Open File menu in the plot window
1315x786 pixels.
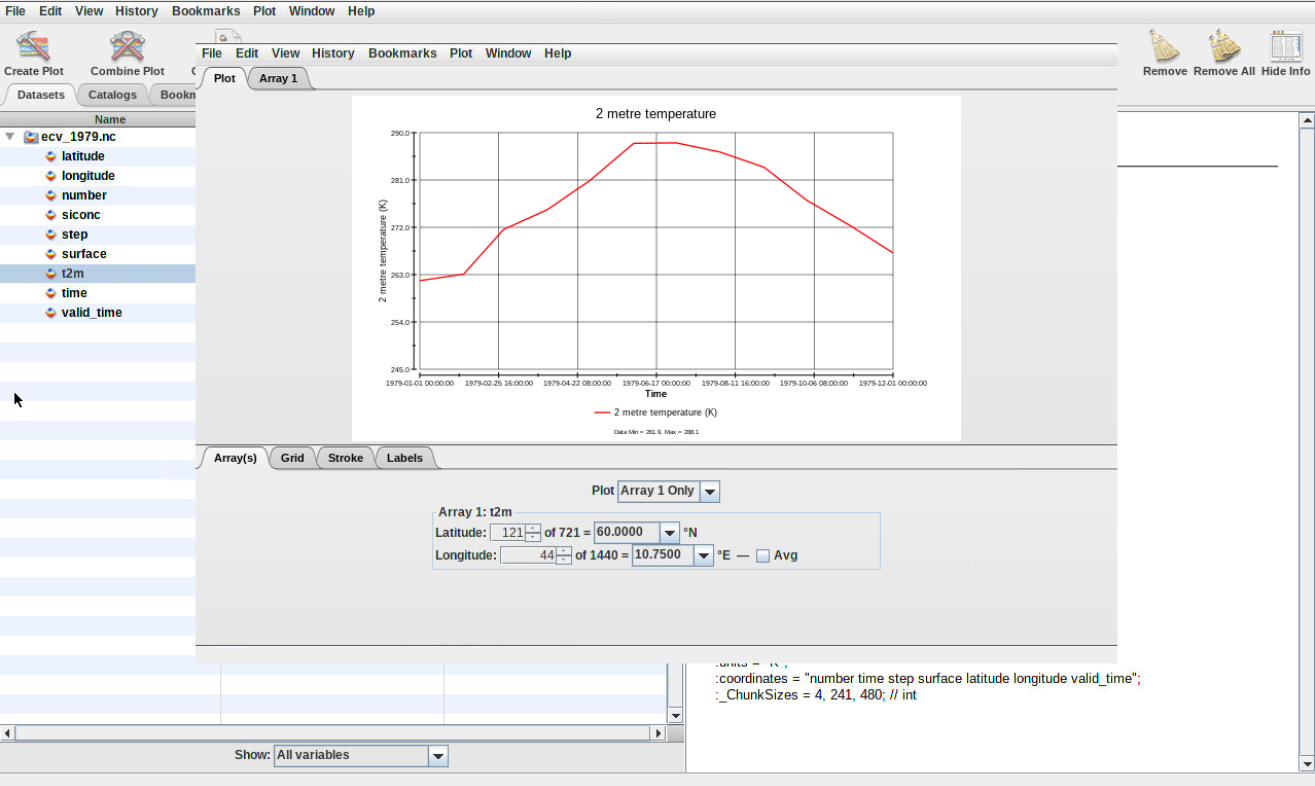[x=212, y=54]
